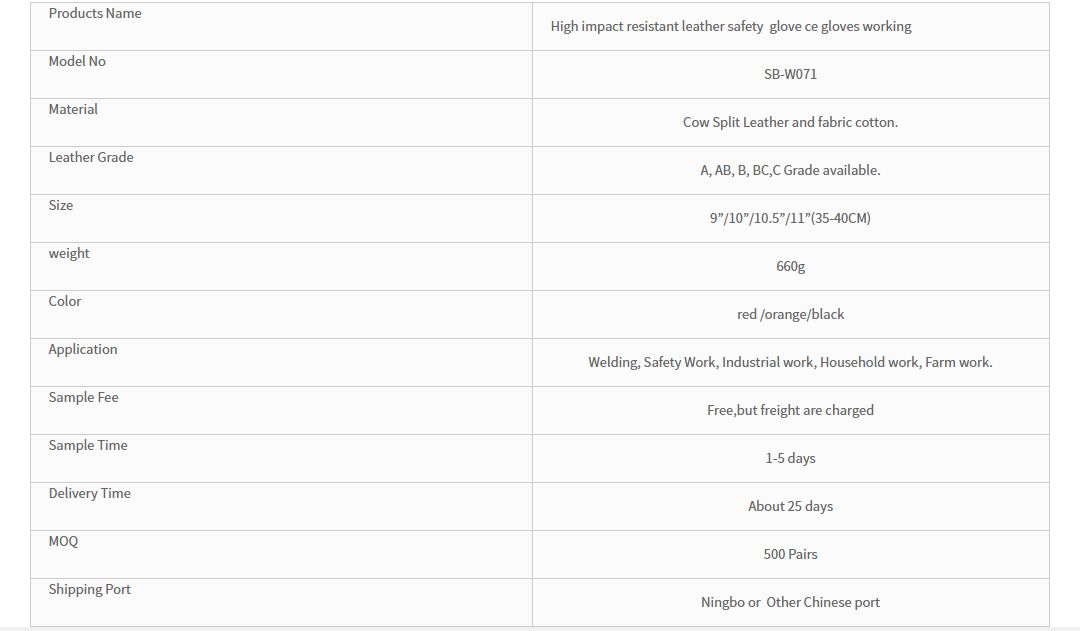
Task: Click the Leather Grade label
Action: pyautogui.click(x=91, y=157)
